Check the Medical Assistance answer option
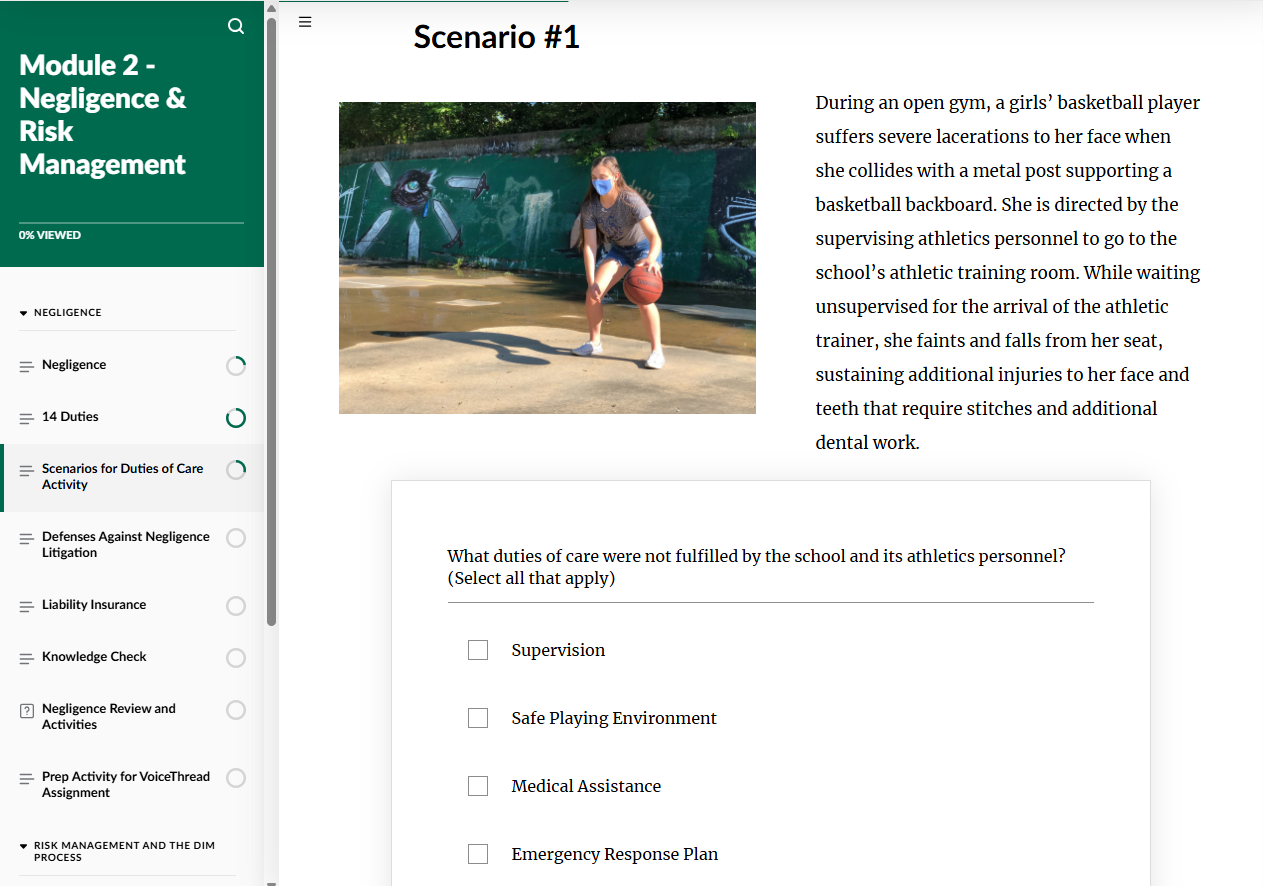1263x886 pixels. [478, 785]
